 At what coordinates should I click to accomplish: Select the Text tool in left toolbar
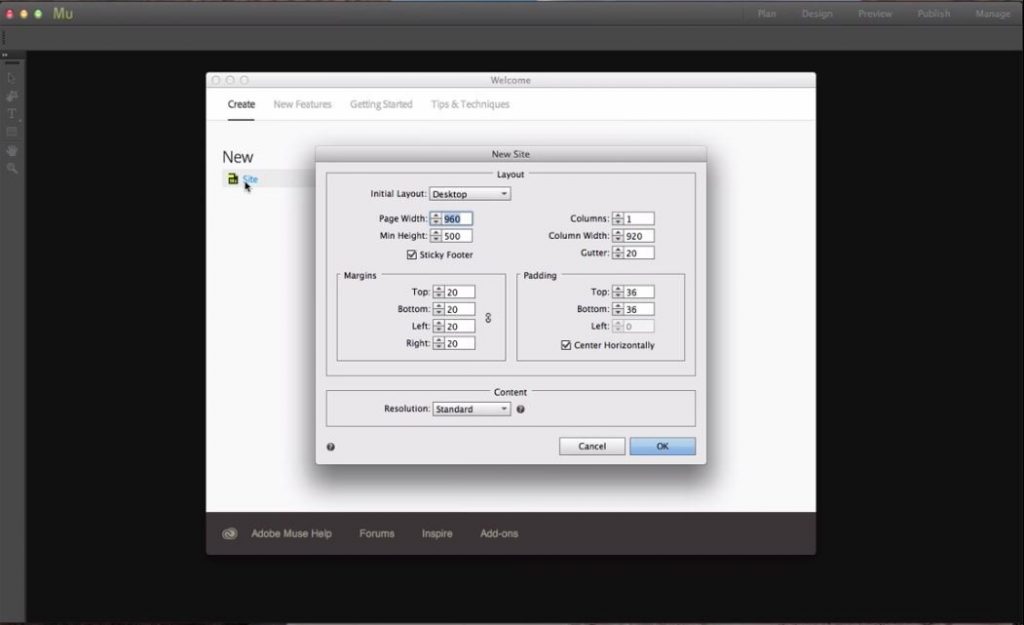(12, 114)
